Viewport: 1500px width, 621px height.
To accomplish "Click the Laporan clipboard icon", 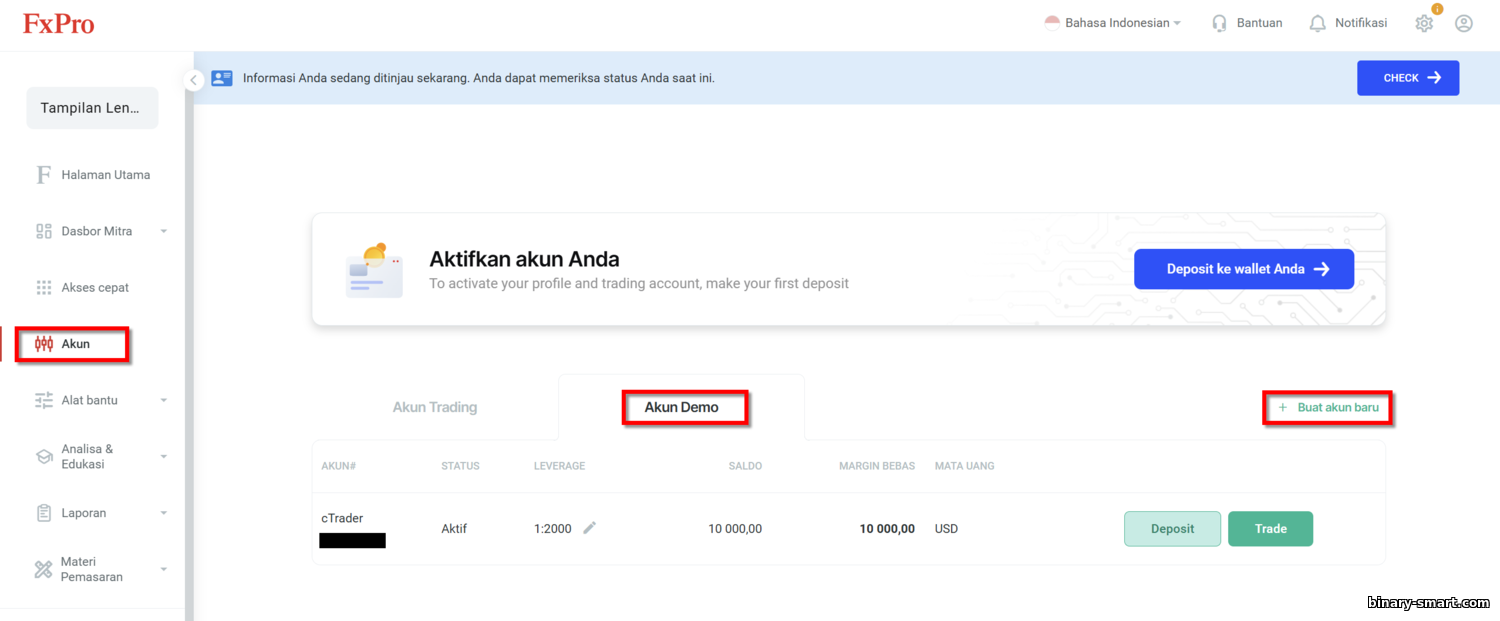I will pos(43,513).
